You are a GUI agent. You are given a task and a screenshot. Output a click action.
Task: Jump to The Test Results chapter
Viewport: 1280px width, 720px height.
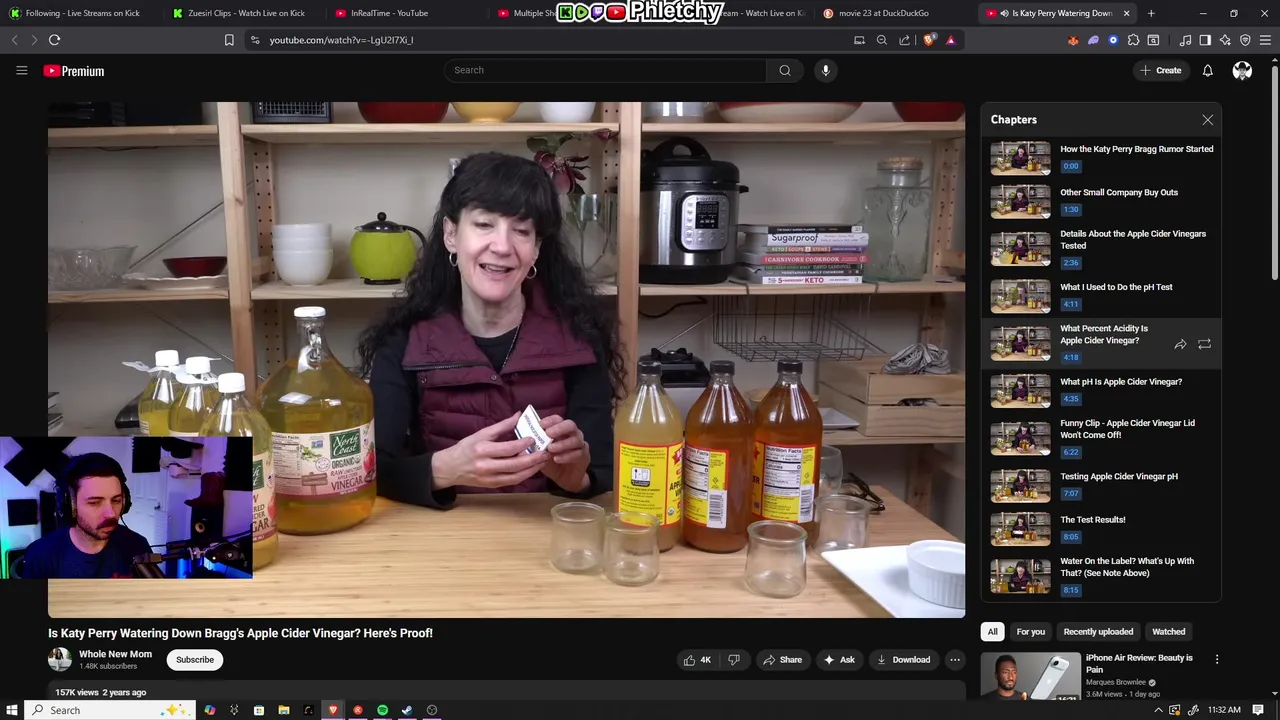(x=1101, y=530)
